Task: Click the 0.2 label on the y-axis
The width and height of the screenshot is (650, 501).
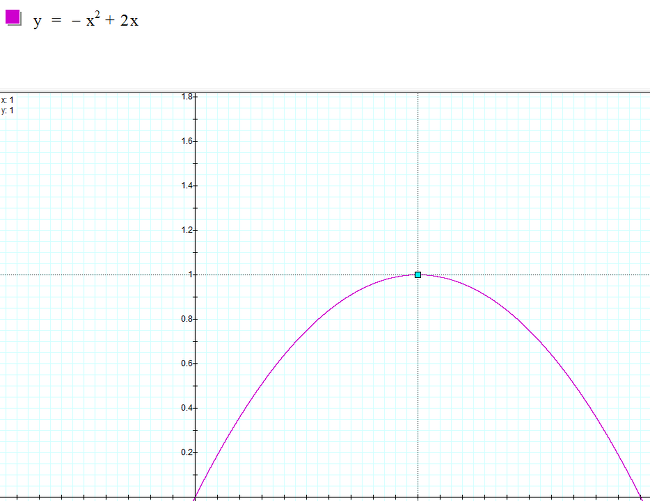Action: (187, 452)
